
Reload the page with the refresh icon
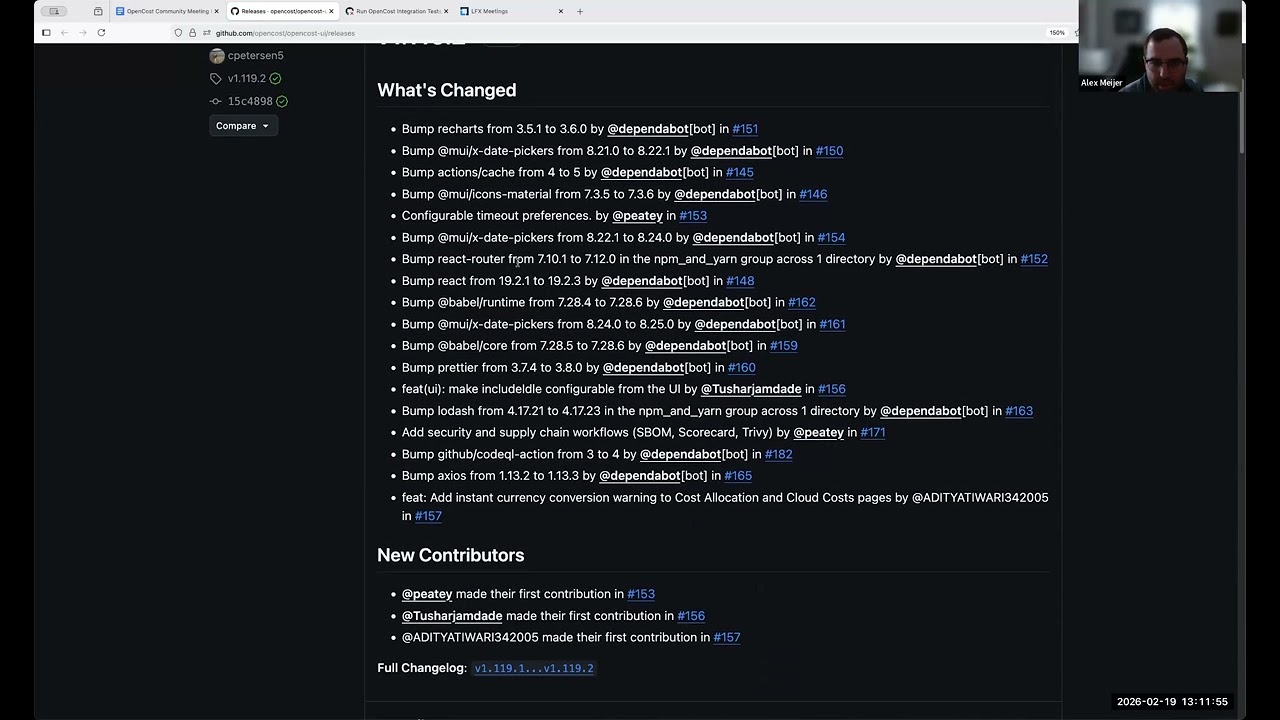coord(101,33)
